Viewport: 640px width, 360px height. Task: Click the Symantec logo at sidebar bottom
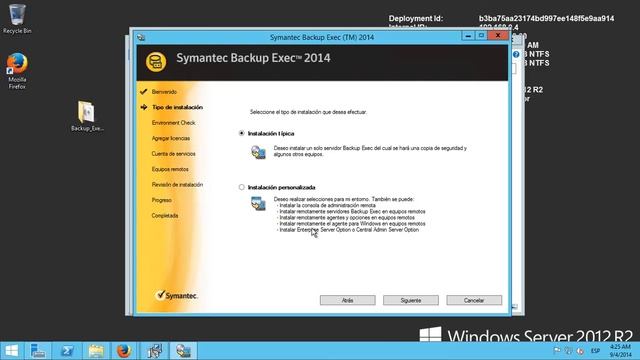click(177, 295)
